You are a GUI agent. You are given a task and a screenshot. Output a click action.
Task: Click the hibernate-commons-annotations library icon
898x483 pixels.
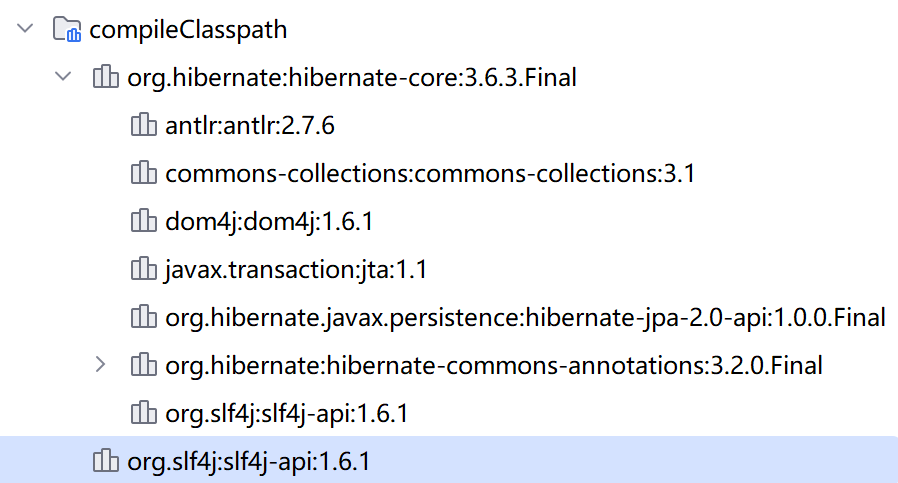coord(144,366)
